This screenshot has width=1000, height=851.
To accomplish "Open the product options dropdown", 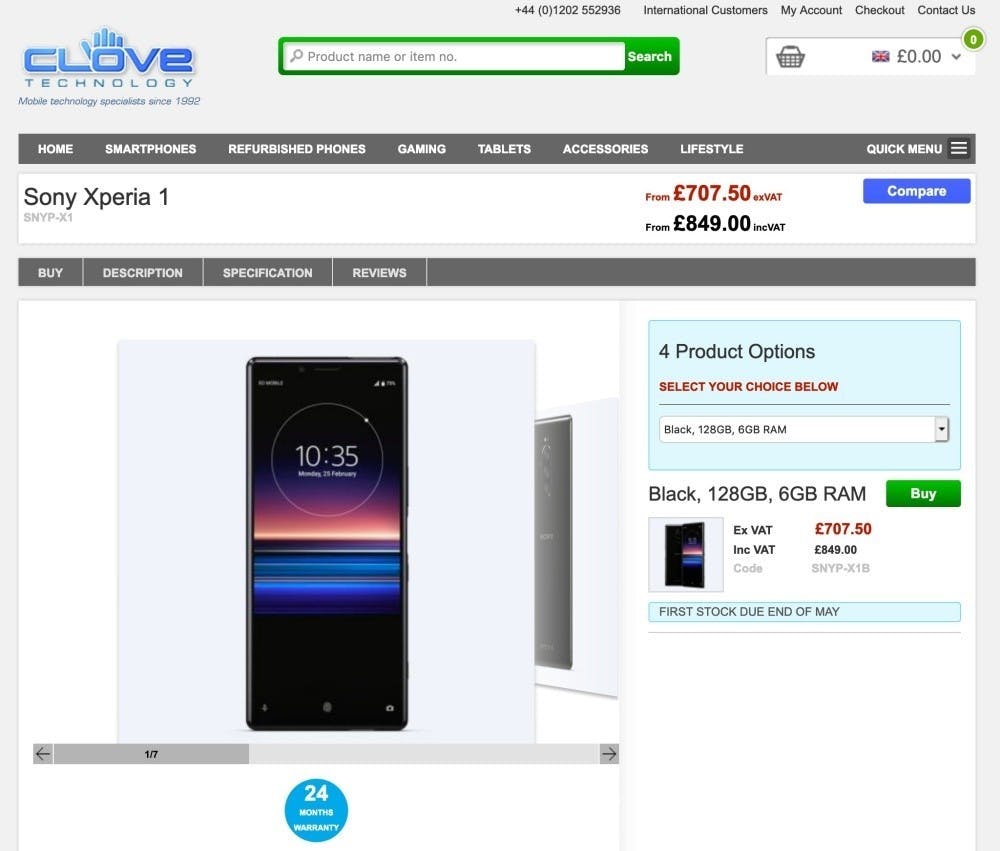I will tap(804, 429).
